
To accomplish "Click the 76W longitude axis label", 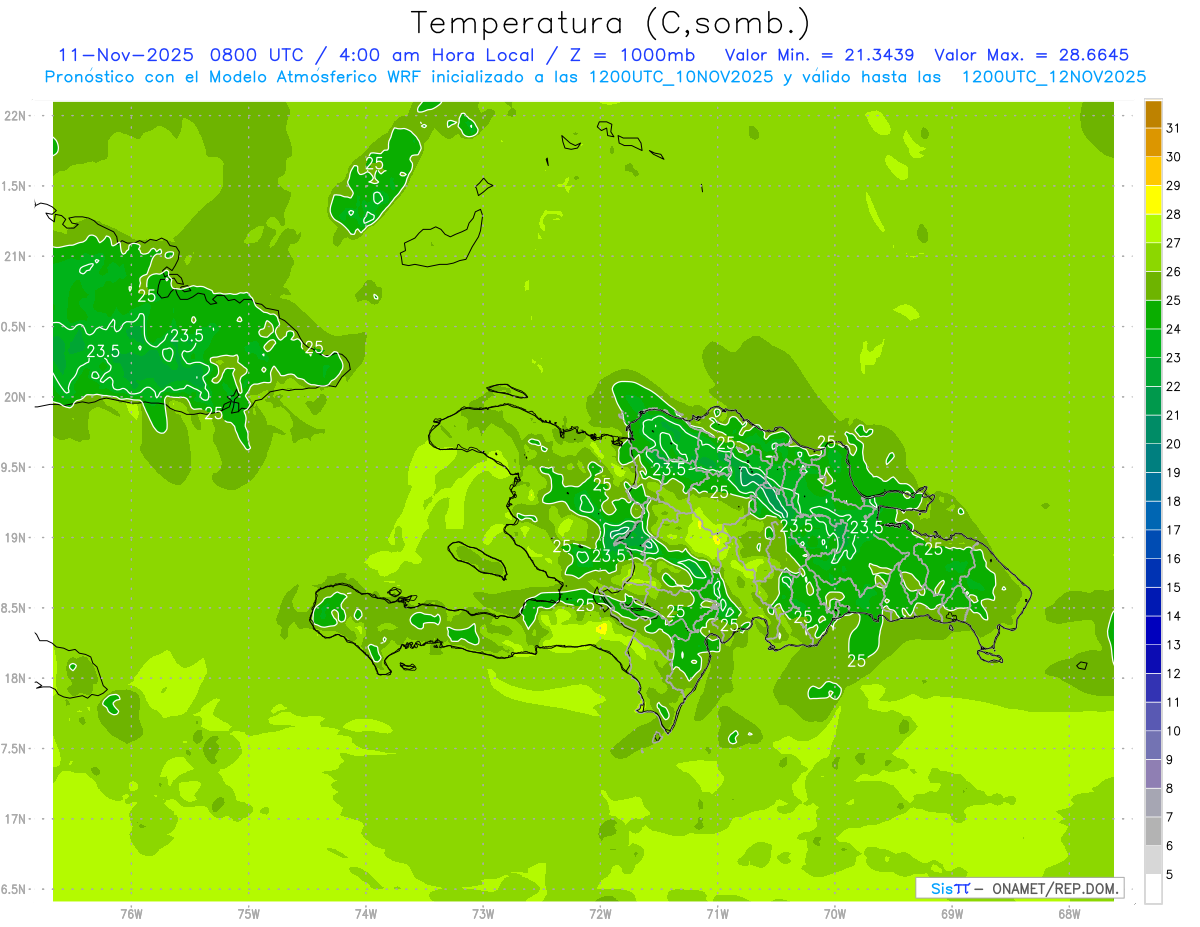I will coord(131,913).
